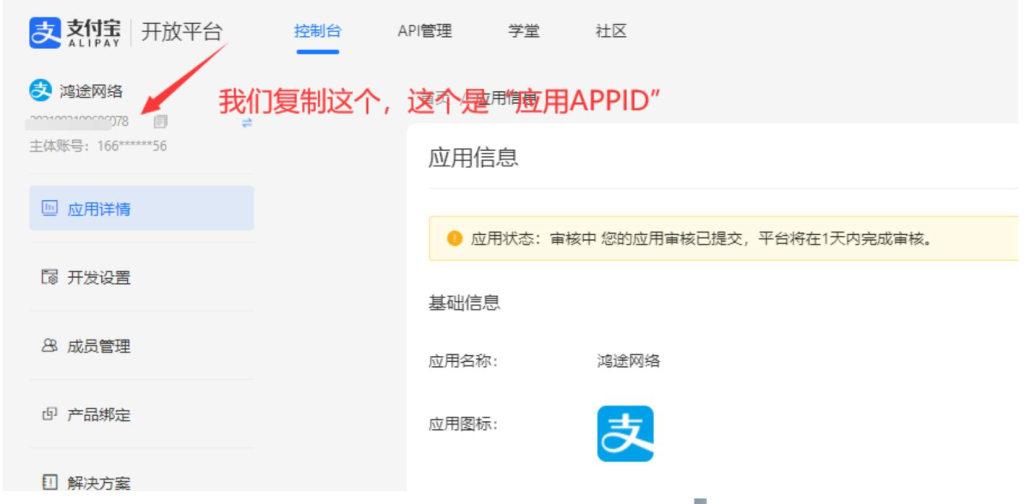Viewport: 1024px width, 504px height.
Task: Click the 成员管理 people icon
Action: tap(50, 346)
